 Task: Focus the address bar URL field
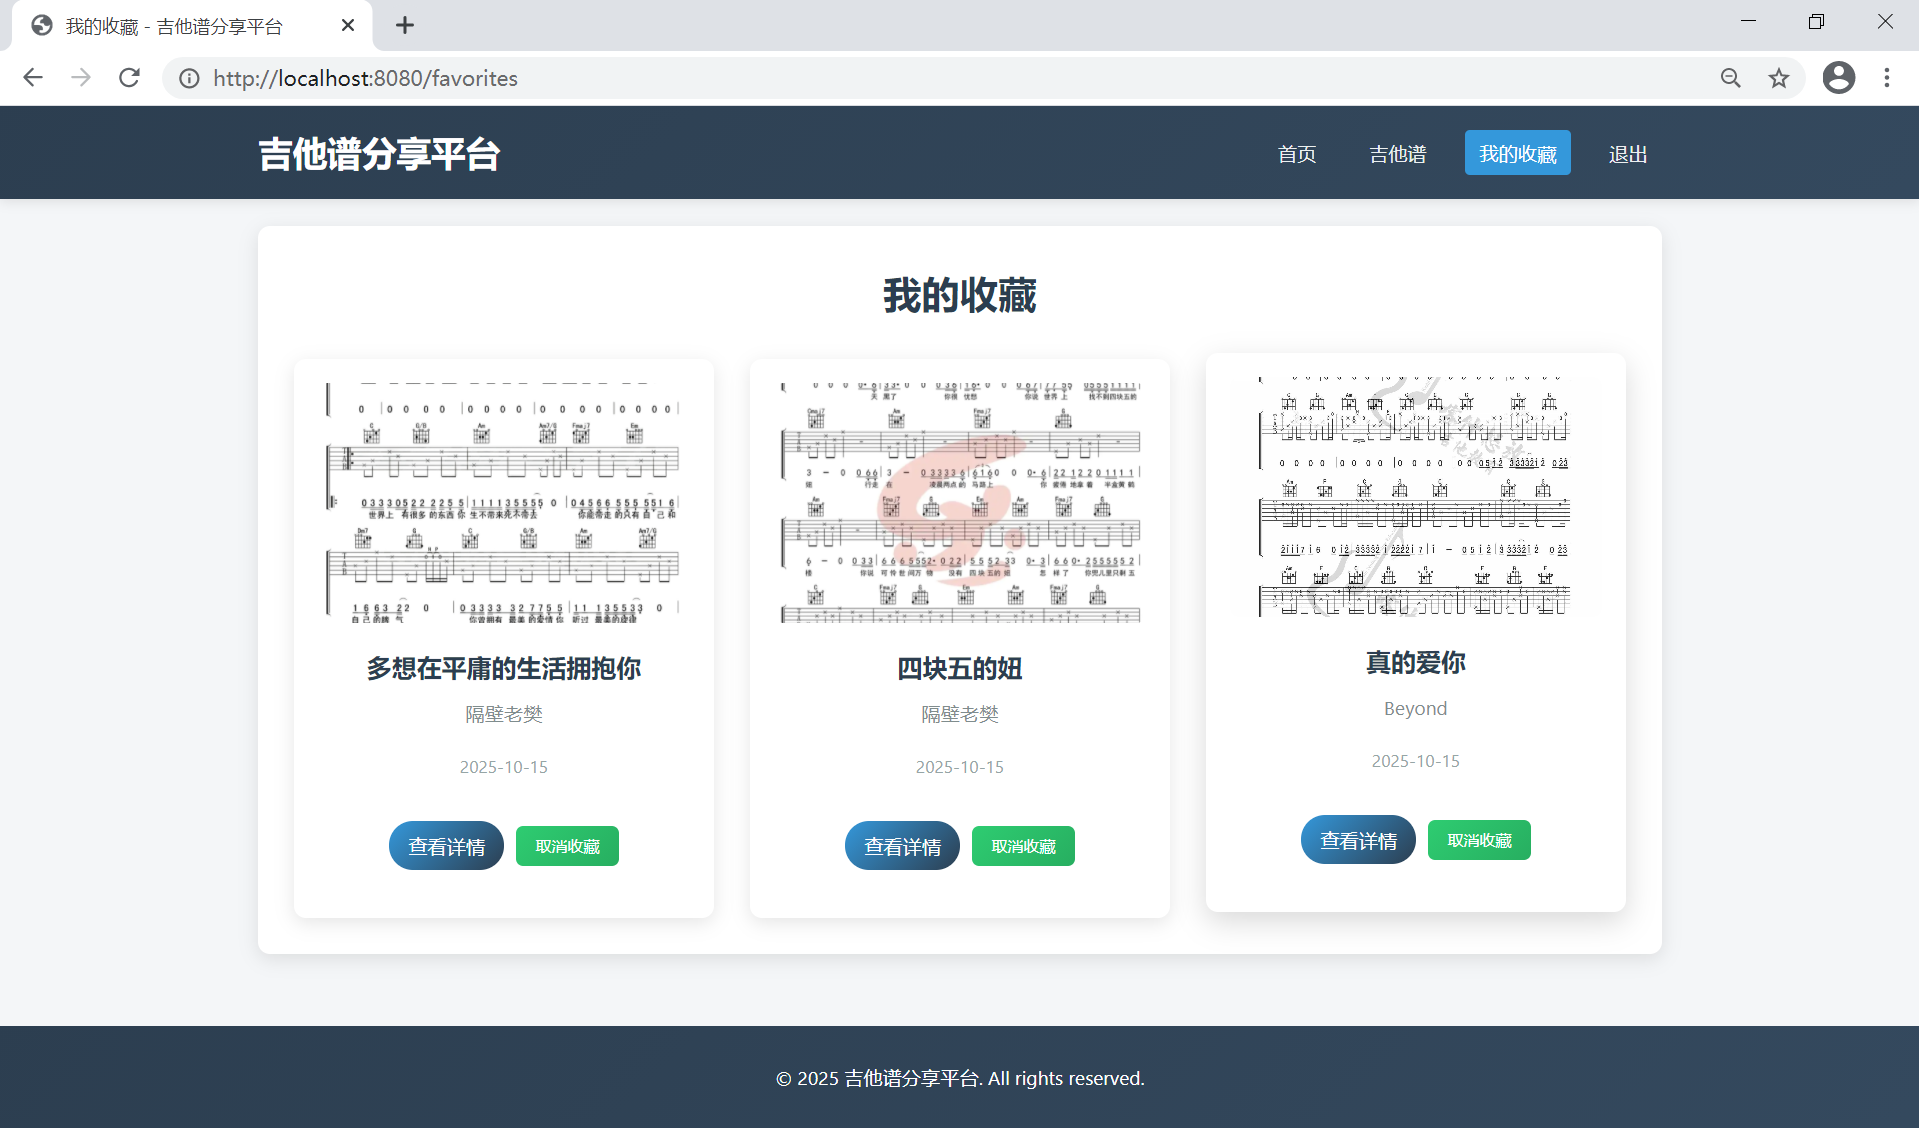click(x=900, y=78)
